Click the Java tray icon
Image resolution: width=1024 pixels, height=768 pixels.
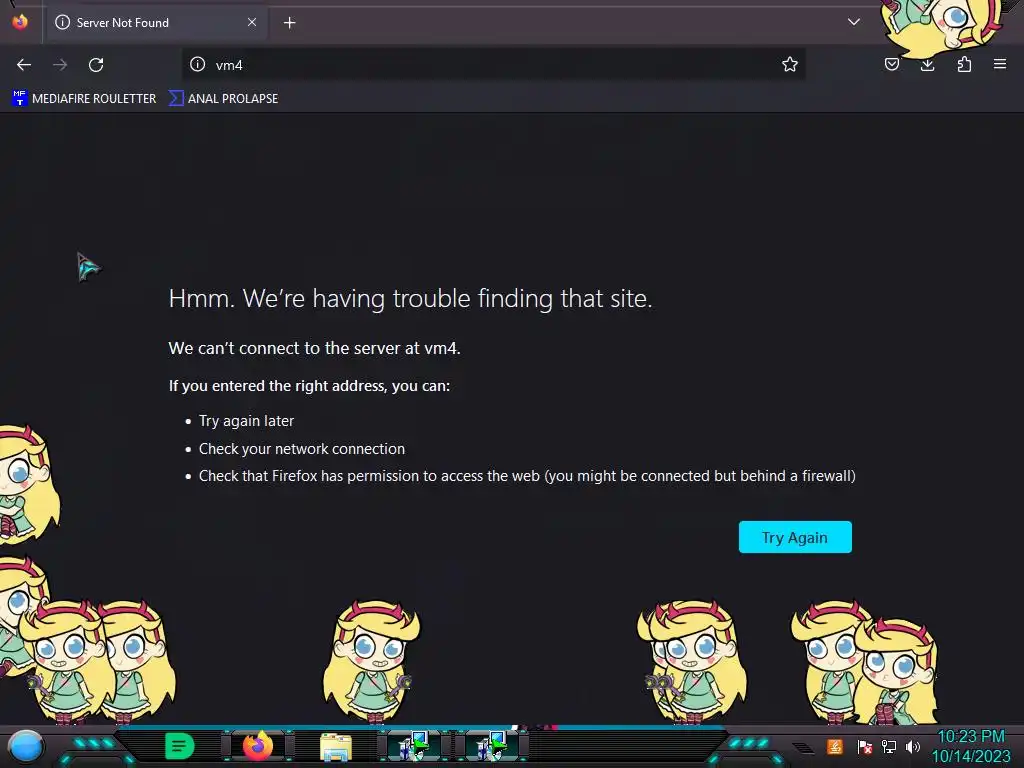835,746
